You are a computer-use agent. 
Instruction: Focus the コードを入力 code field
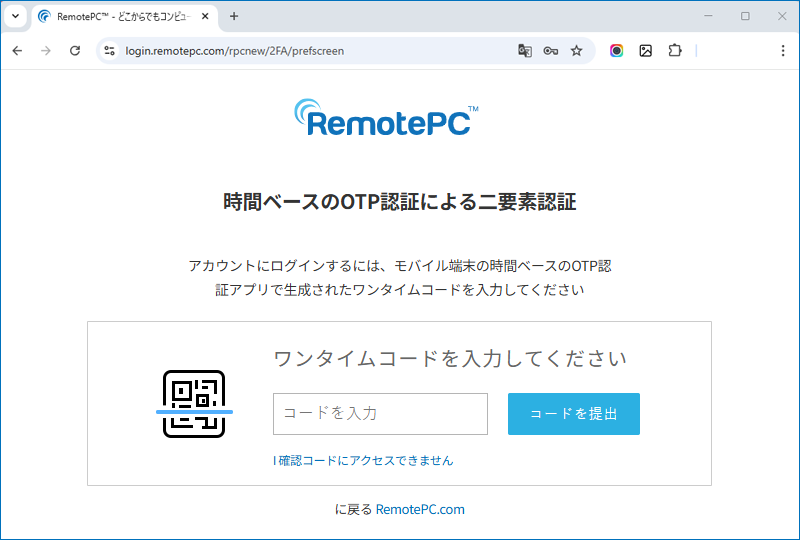(380, 413)
